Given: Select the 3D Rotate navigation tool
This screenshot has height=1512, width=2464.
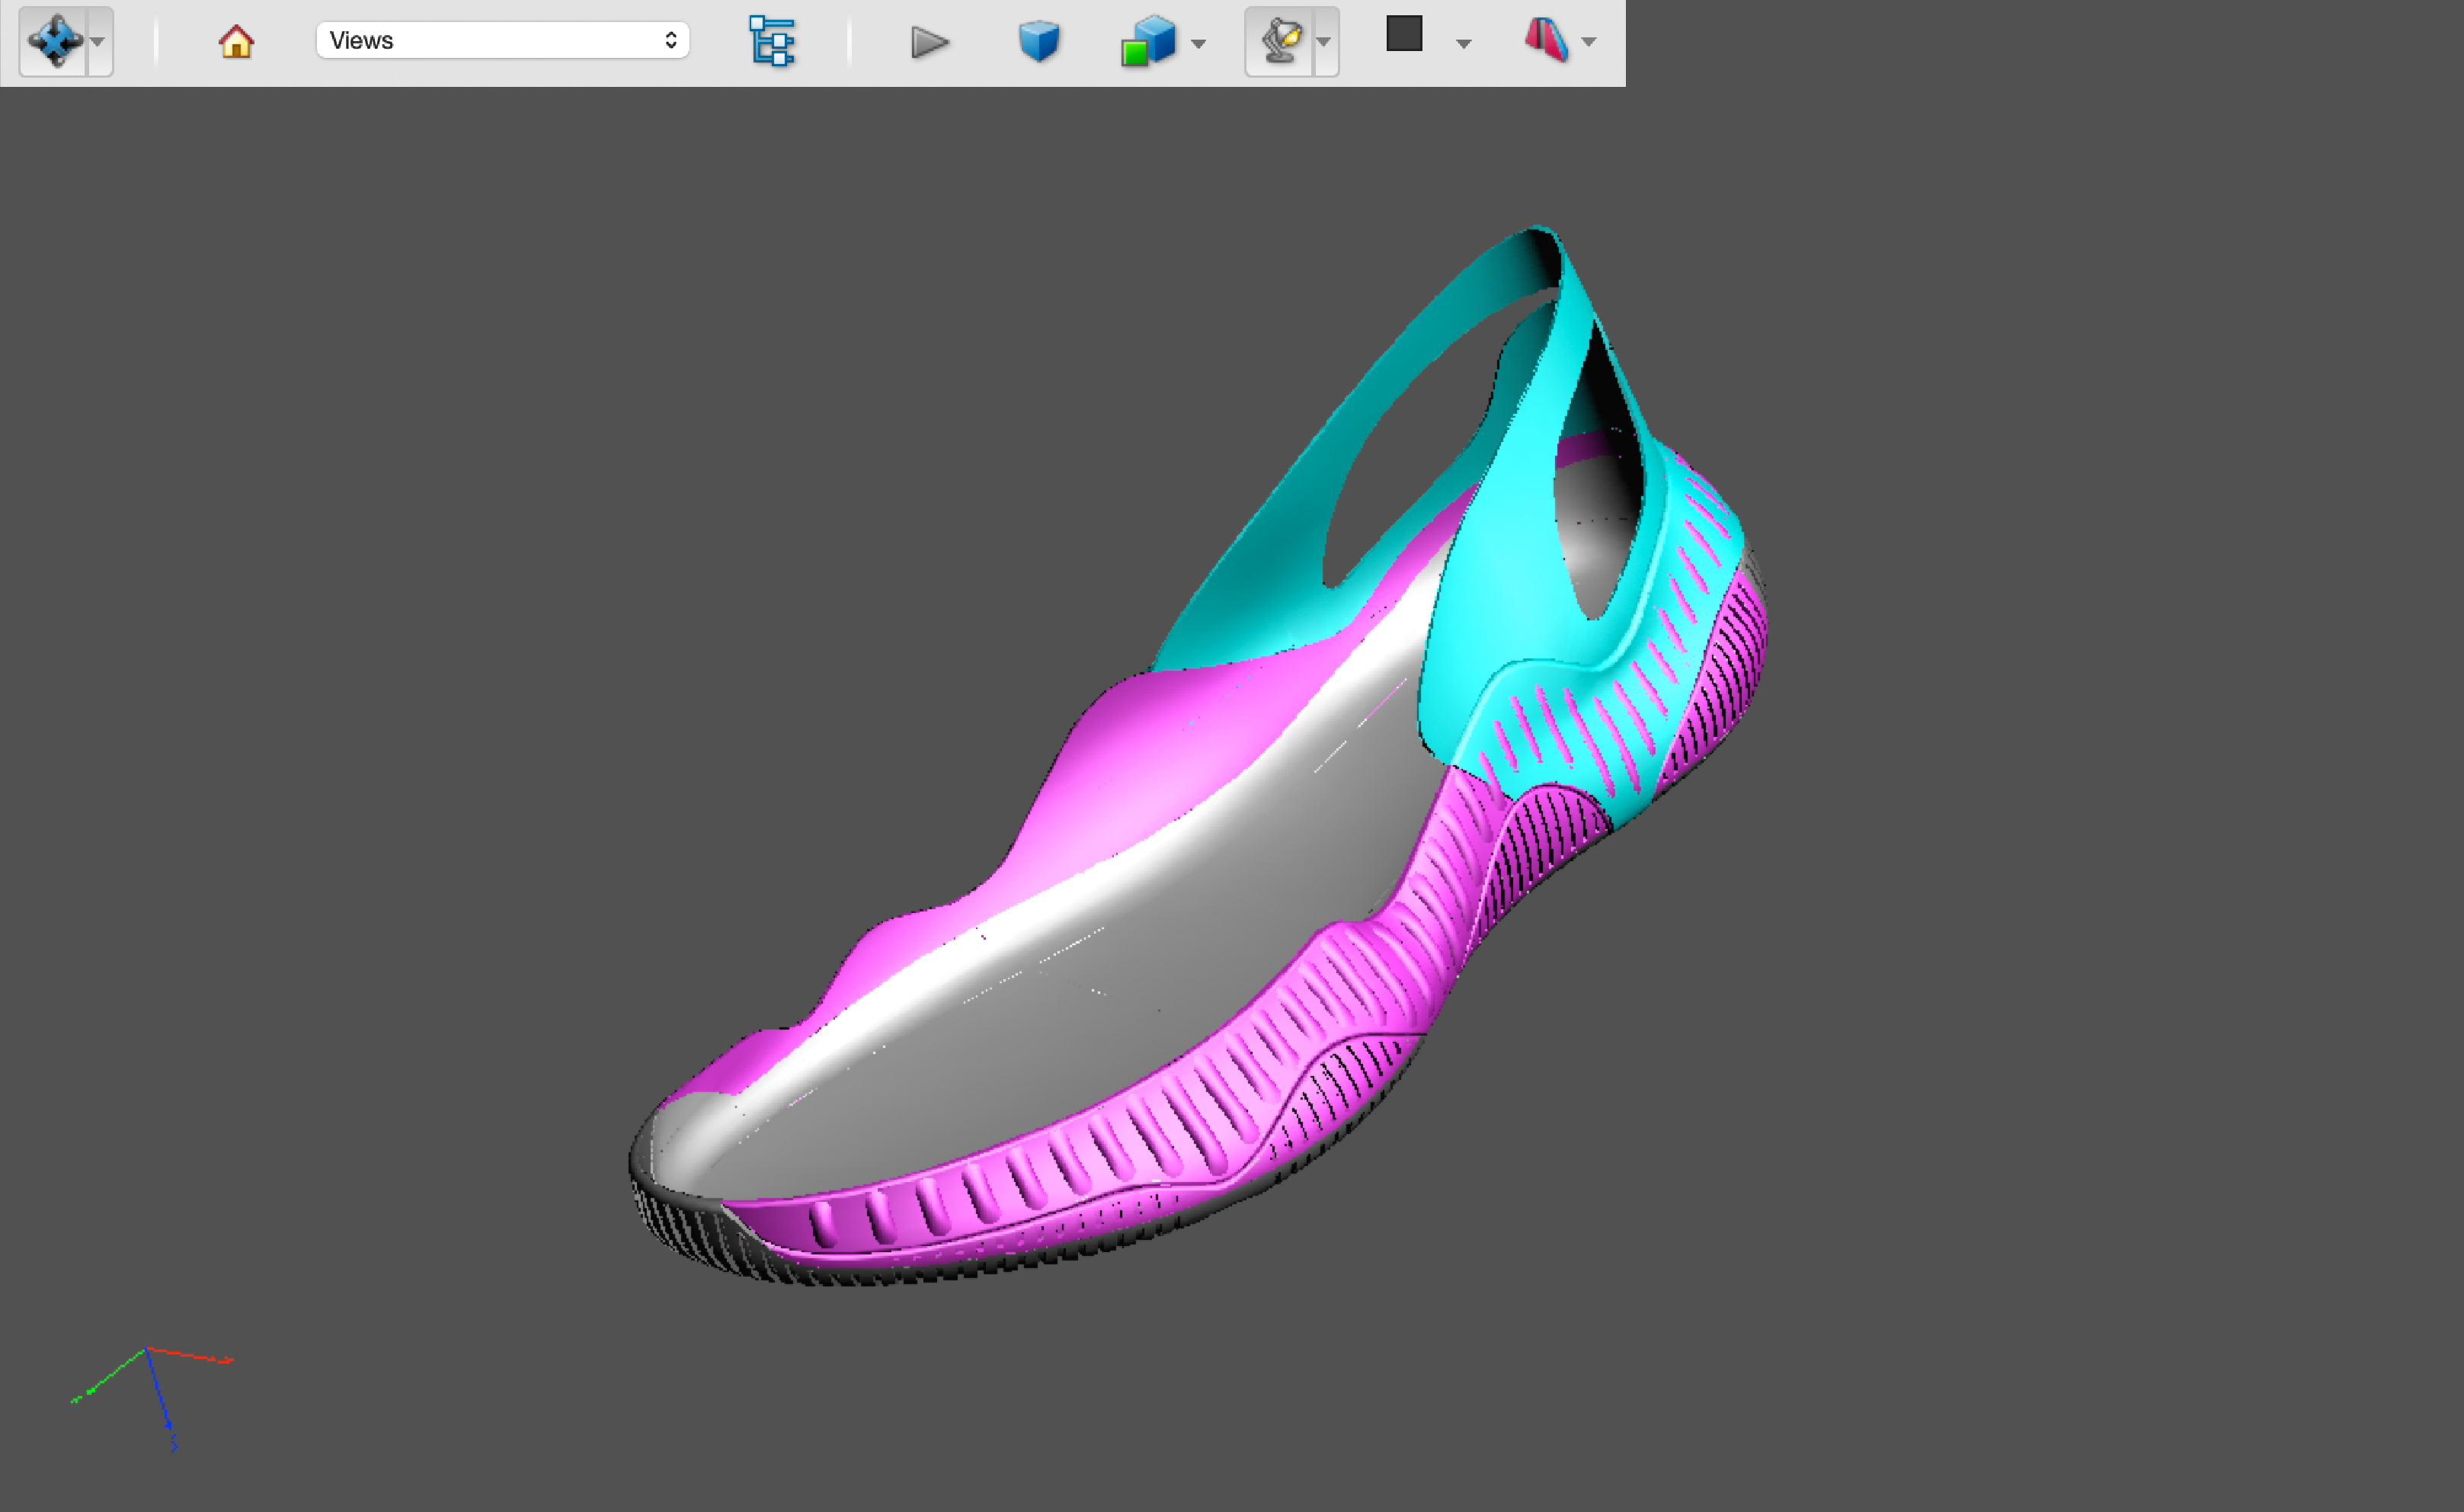Looking at the screenshot, I should click(55, 42).
